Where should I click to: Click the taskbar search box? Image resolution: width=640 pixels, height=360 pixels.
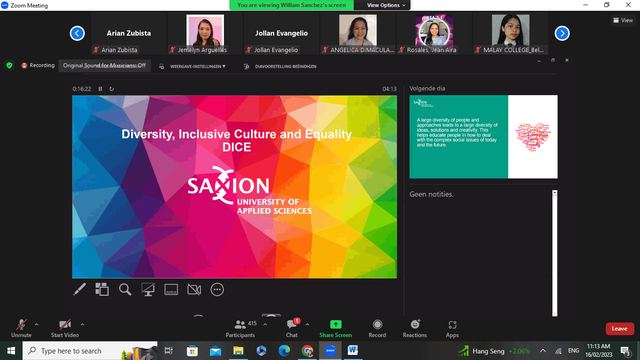click(x=90, y=351)
